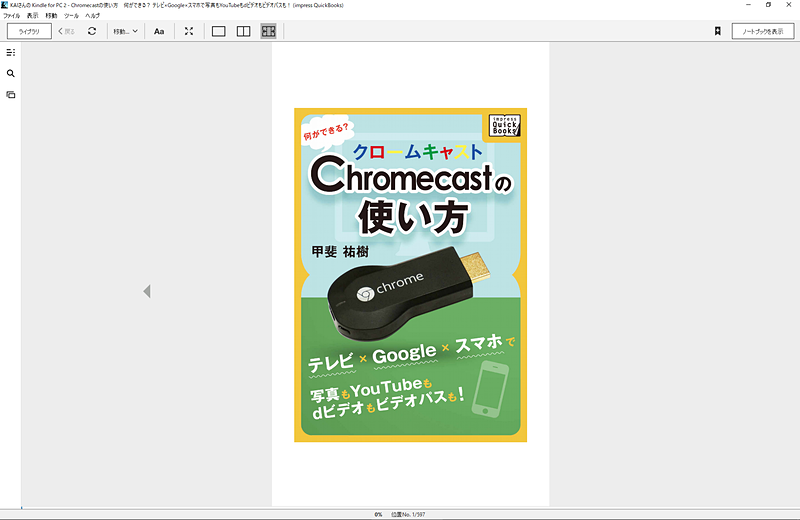Click the Chromecast book cover image
This screenshot has width=800, height=520.
tap(410, 275)
